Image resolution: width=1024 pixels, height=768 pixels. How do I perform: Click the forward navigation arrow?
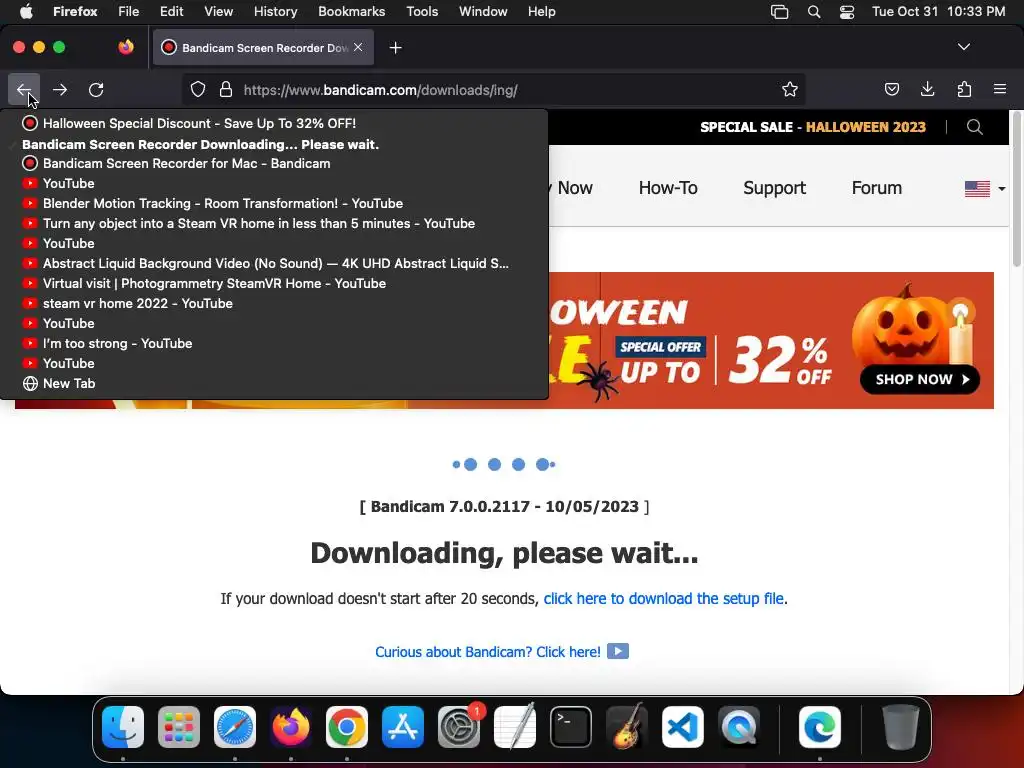pos(59,89)
